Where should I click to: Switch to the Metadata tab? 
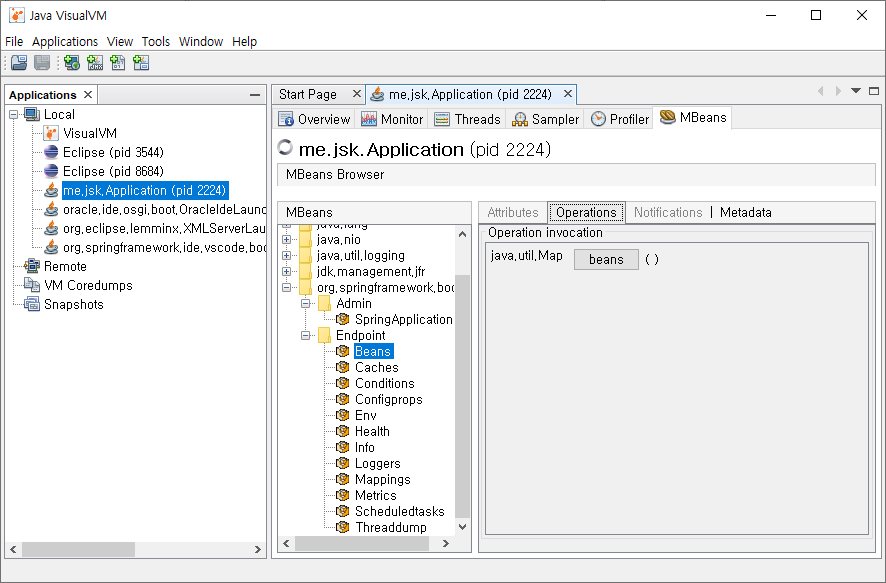[x=745, y=212]
